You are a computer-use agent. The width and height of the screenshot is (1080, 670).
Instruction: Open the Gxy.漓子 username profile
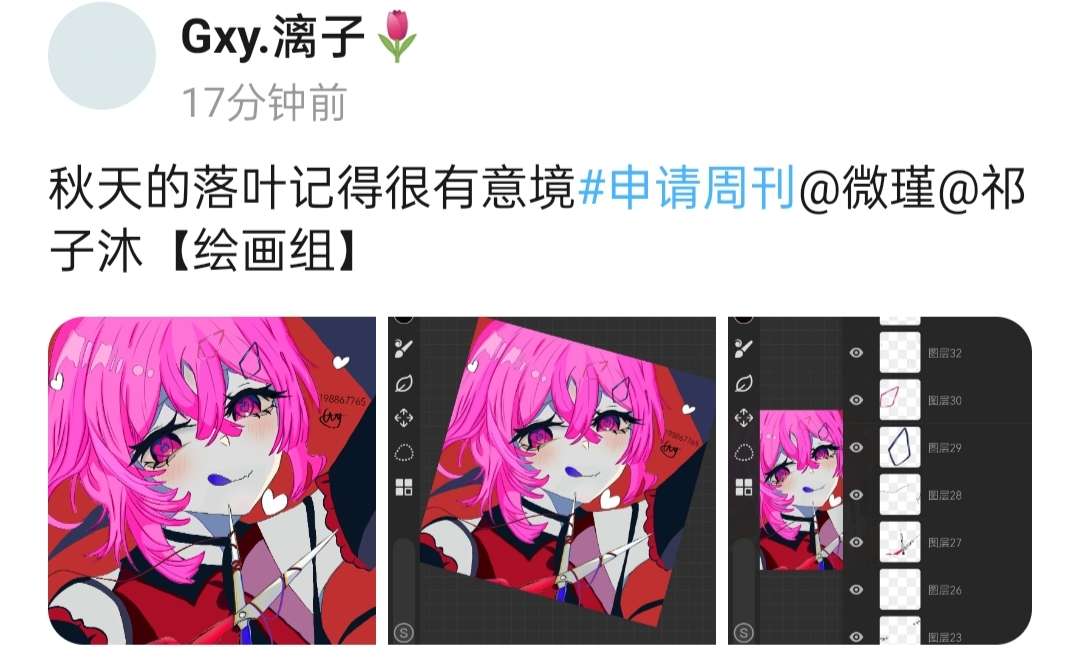click(x=272, y=36)
